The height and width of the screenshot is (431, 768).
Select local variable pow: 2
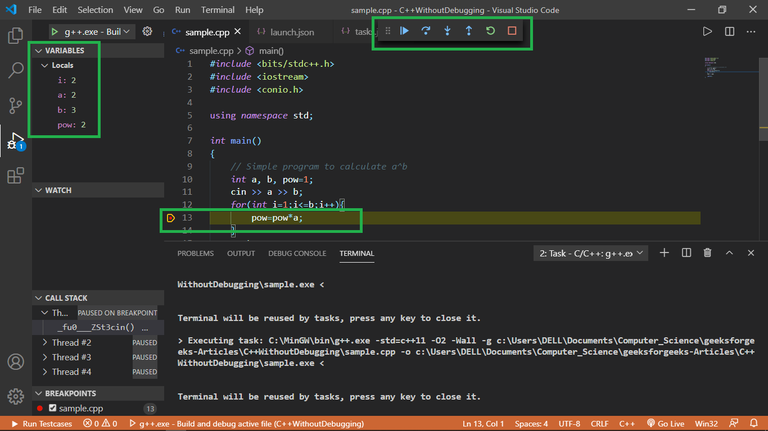coord(72,125)
